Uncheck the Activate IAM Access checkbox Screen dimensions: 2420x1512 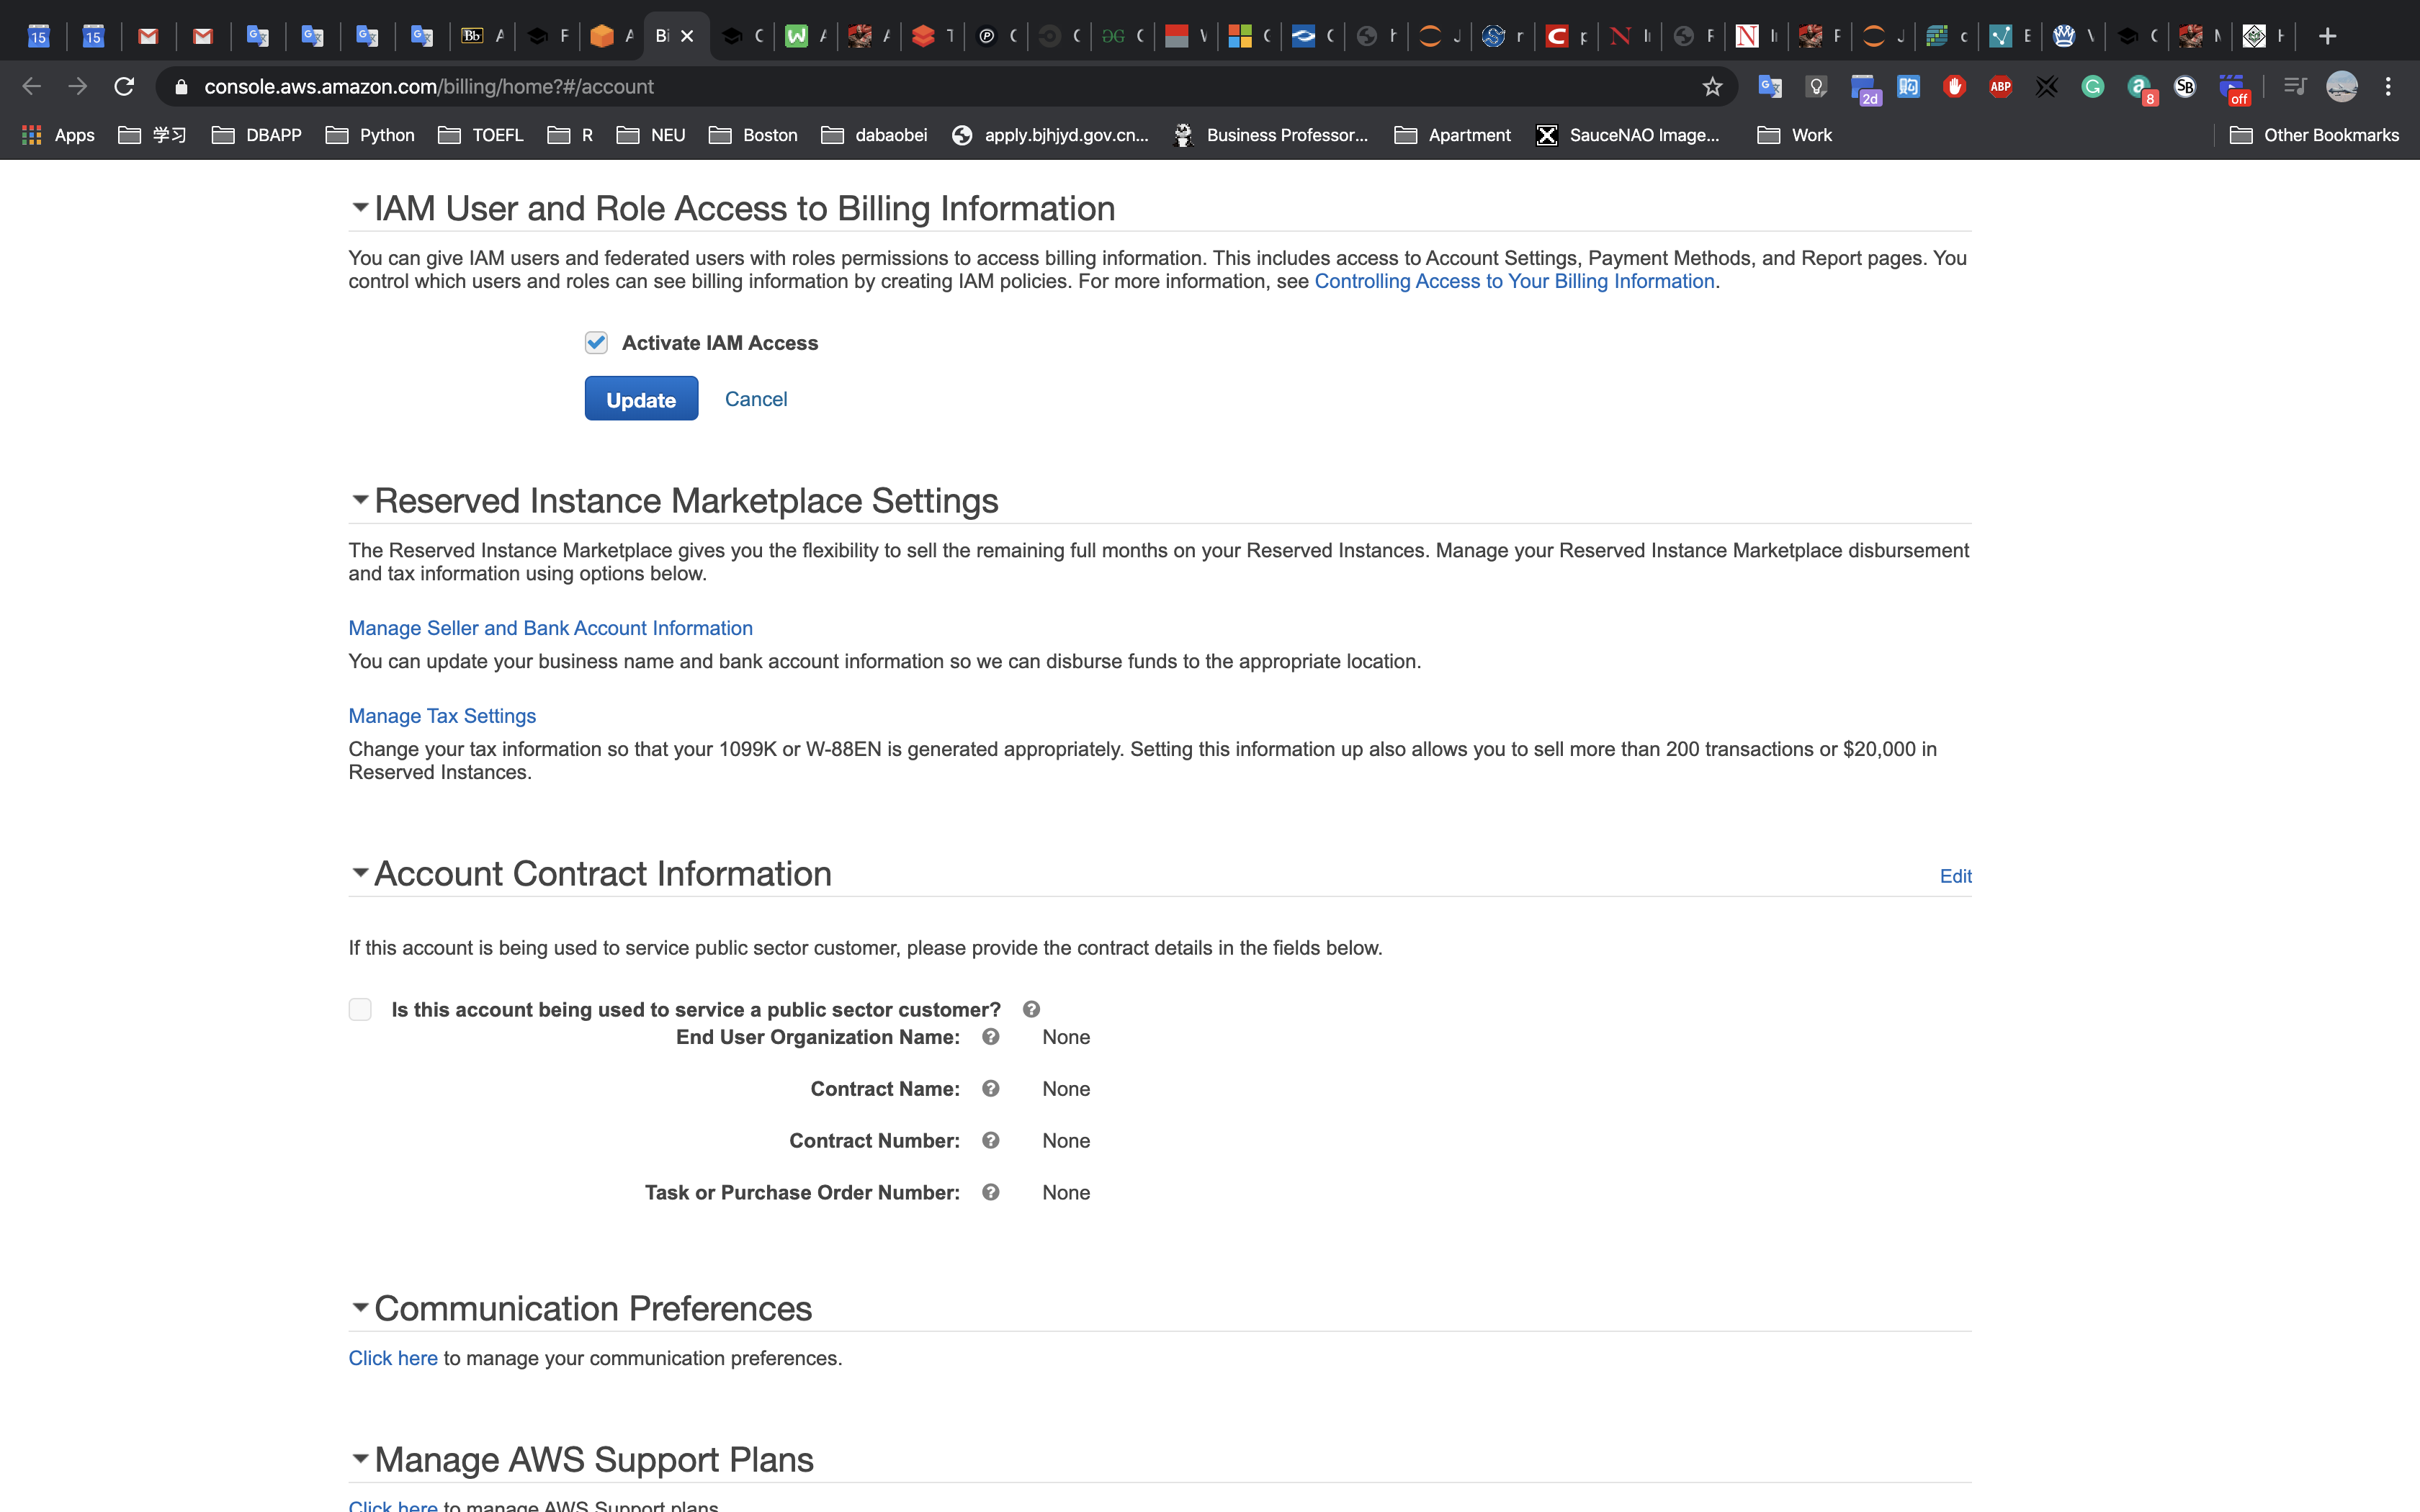[596, 343]
